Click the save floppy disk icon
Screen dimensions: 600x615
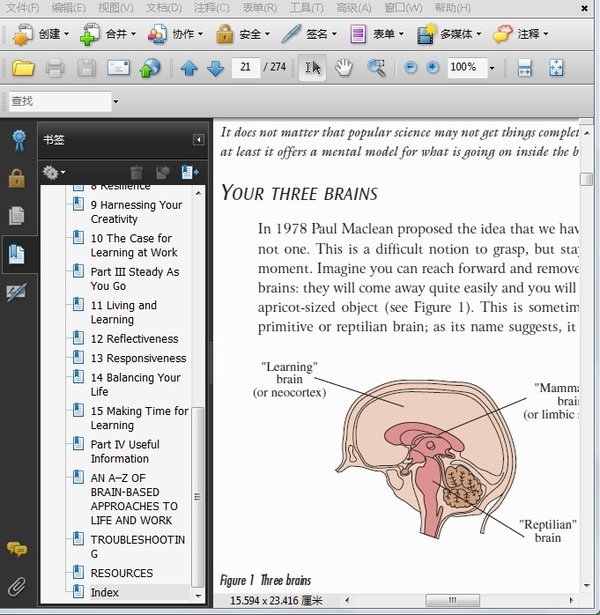tap(87, 68)
